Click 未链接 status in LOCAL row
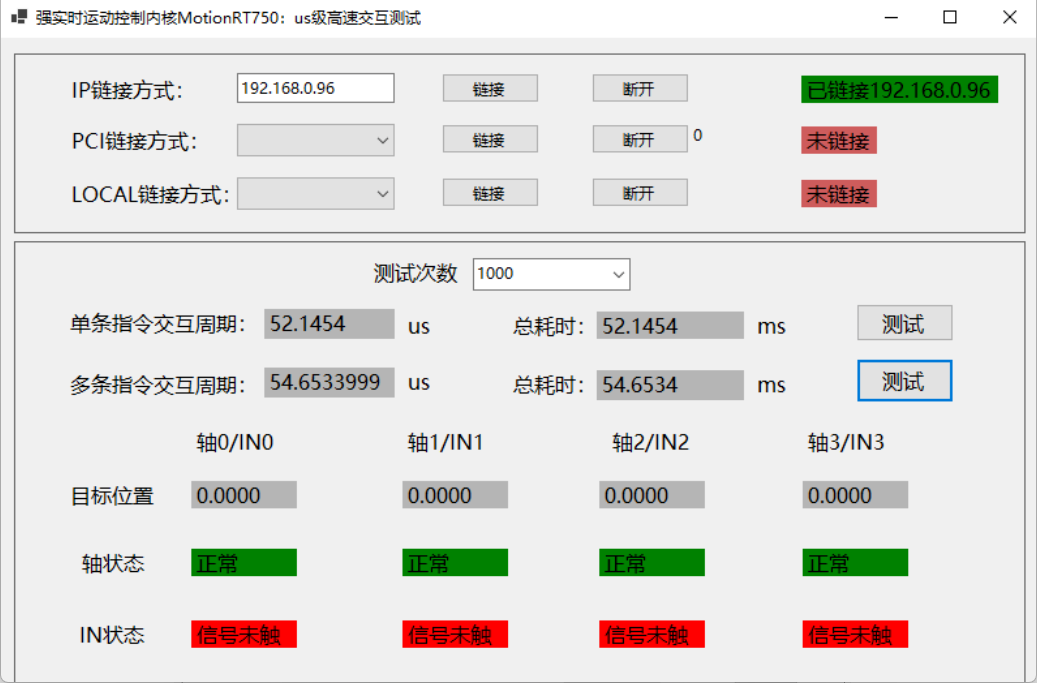1037x683 pixels. [839, 194]
